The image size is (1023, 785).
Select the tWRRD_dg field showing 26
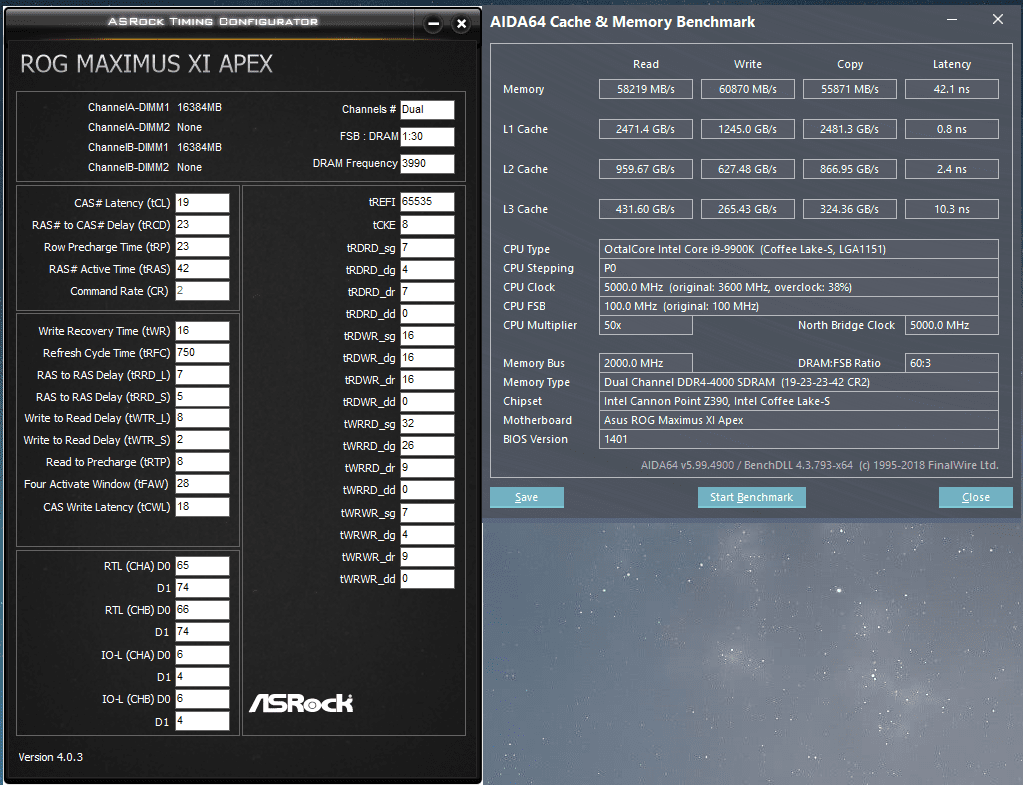427,446
